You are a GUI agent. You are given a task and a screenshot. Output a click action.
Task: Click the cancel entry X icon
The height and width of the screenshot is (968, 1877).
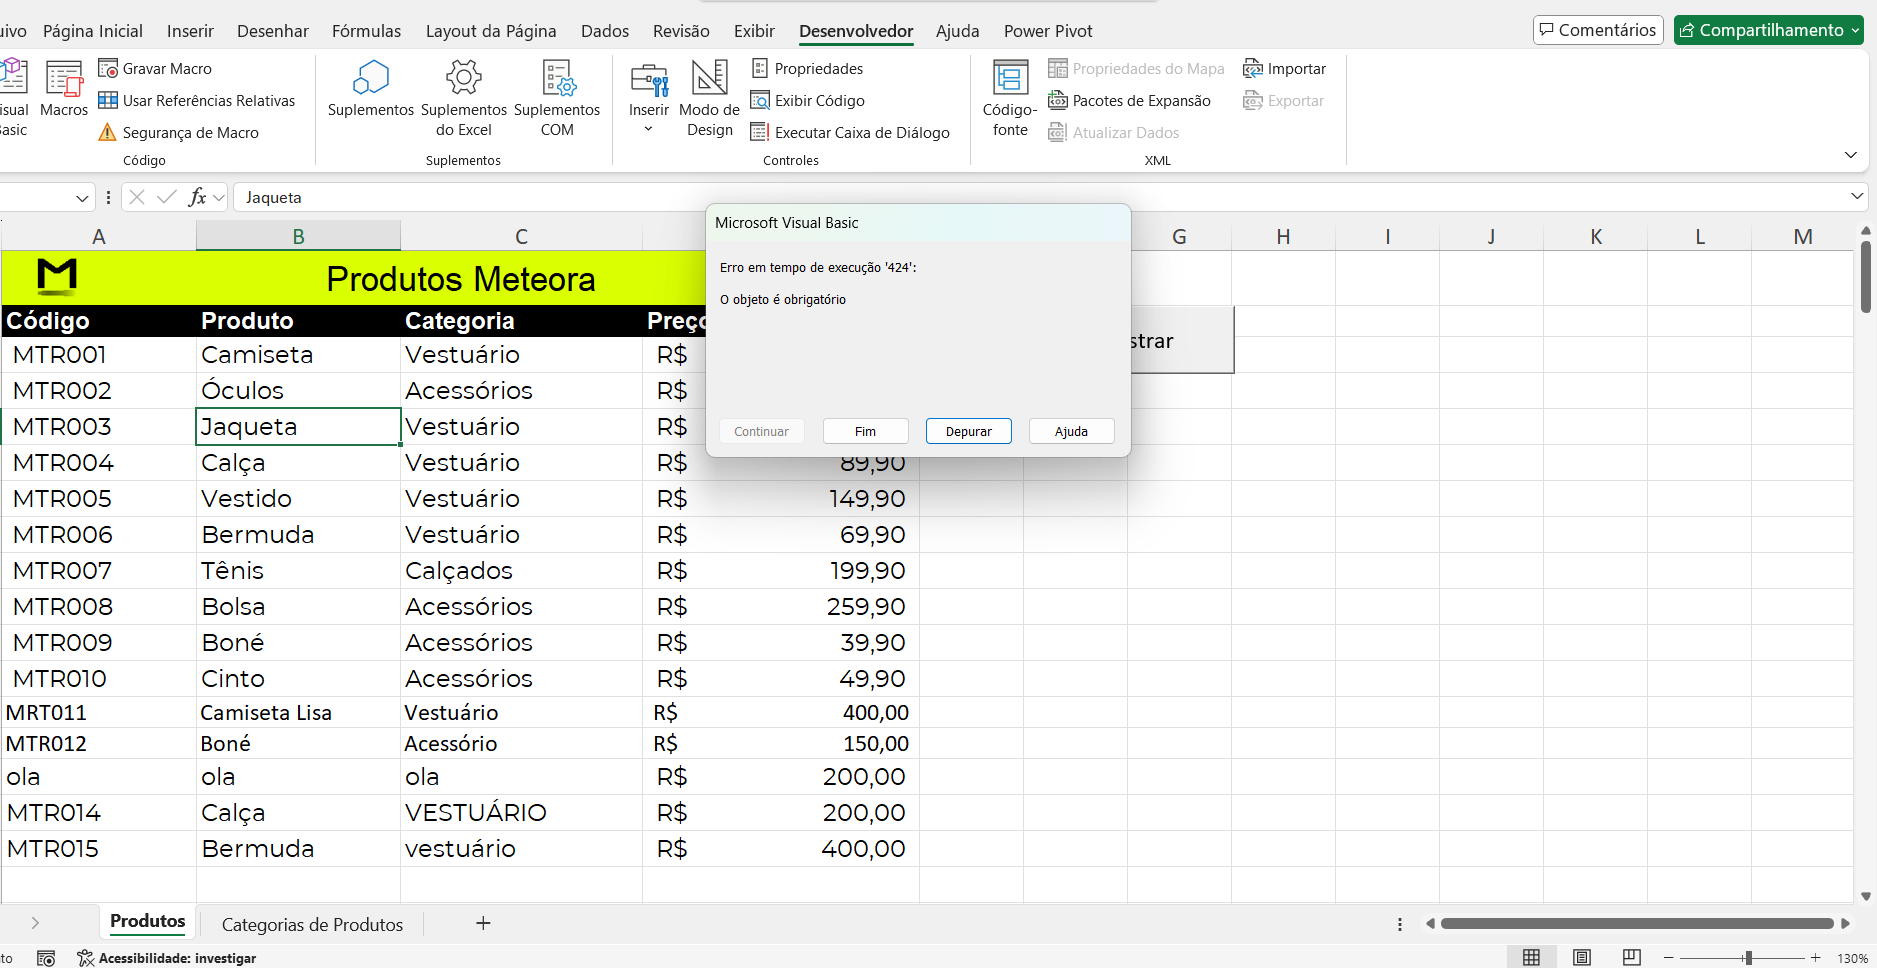(x=137, y=197)
